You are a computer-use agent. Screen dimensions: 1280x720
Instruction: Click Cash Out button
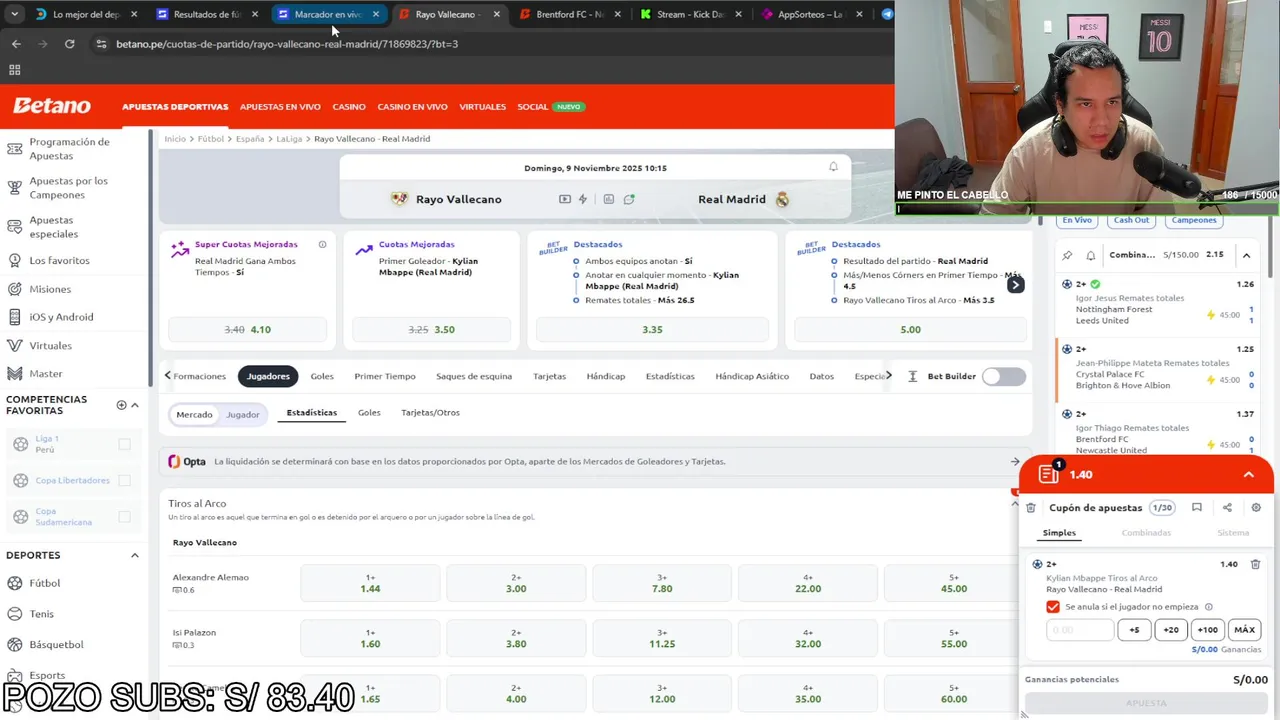tap(1131, 220)
